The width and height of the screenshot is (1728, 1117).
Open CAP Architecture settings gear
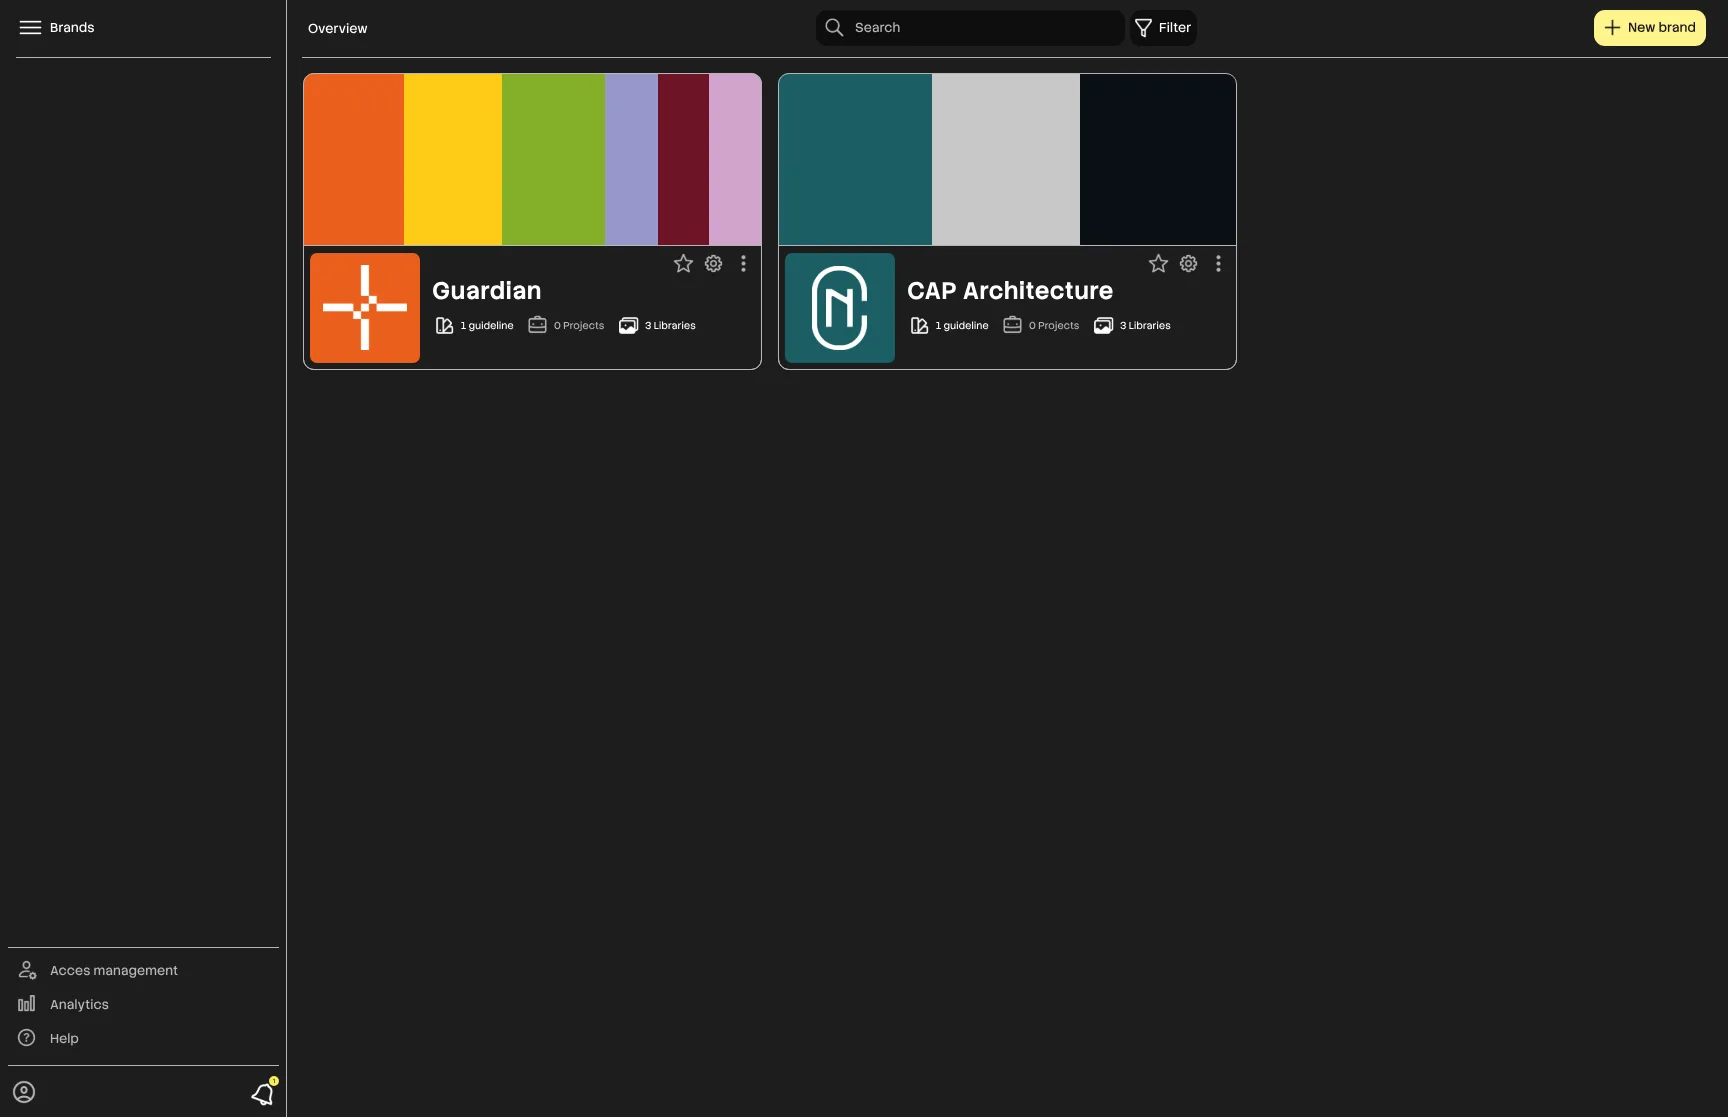pos(1188,264)
